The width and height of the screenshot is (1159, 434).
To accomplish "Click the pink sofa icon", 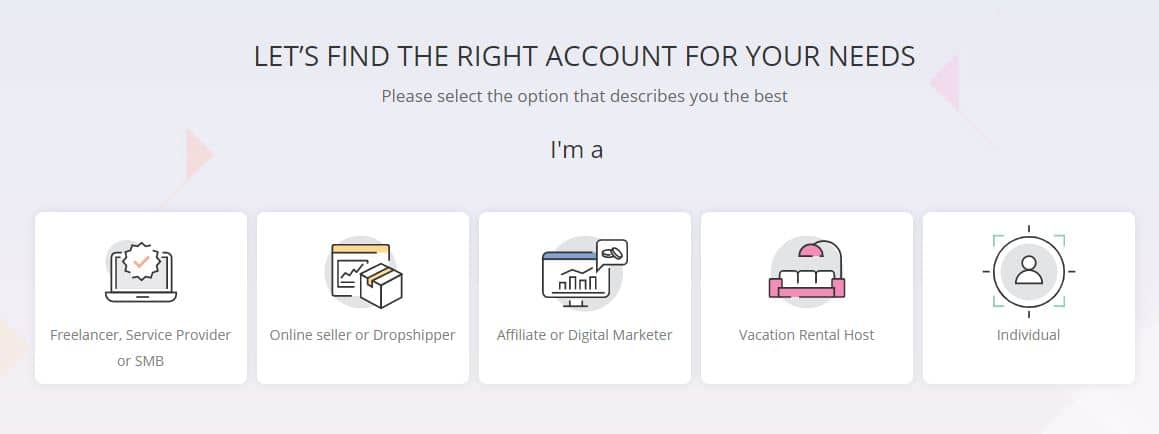I will point(806,283).
